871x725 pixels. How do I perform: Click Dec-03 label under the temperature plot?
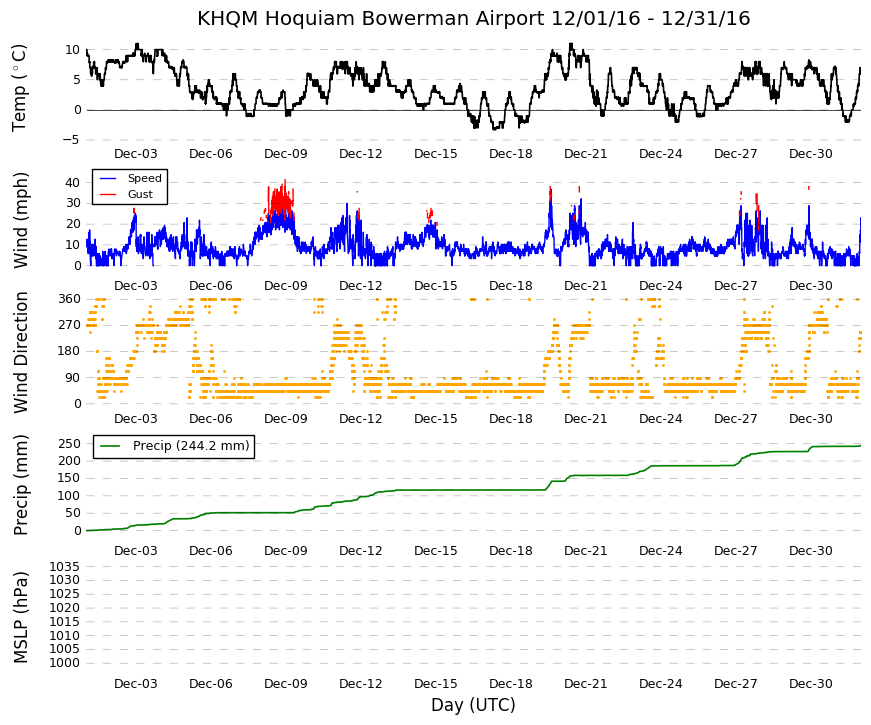[x=136, y=154]
